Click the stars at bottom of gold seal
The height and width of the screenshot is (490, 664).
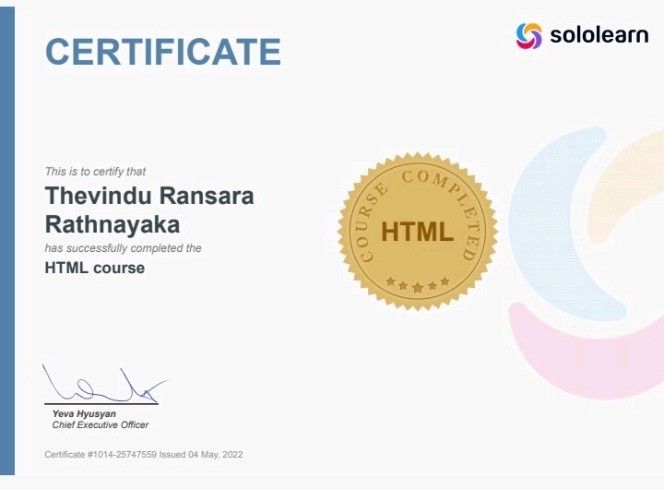tap(417, 285)
